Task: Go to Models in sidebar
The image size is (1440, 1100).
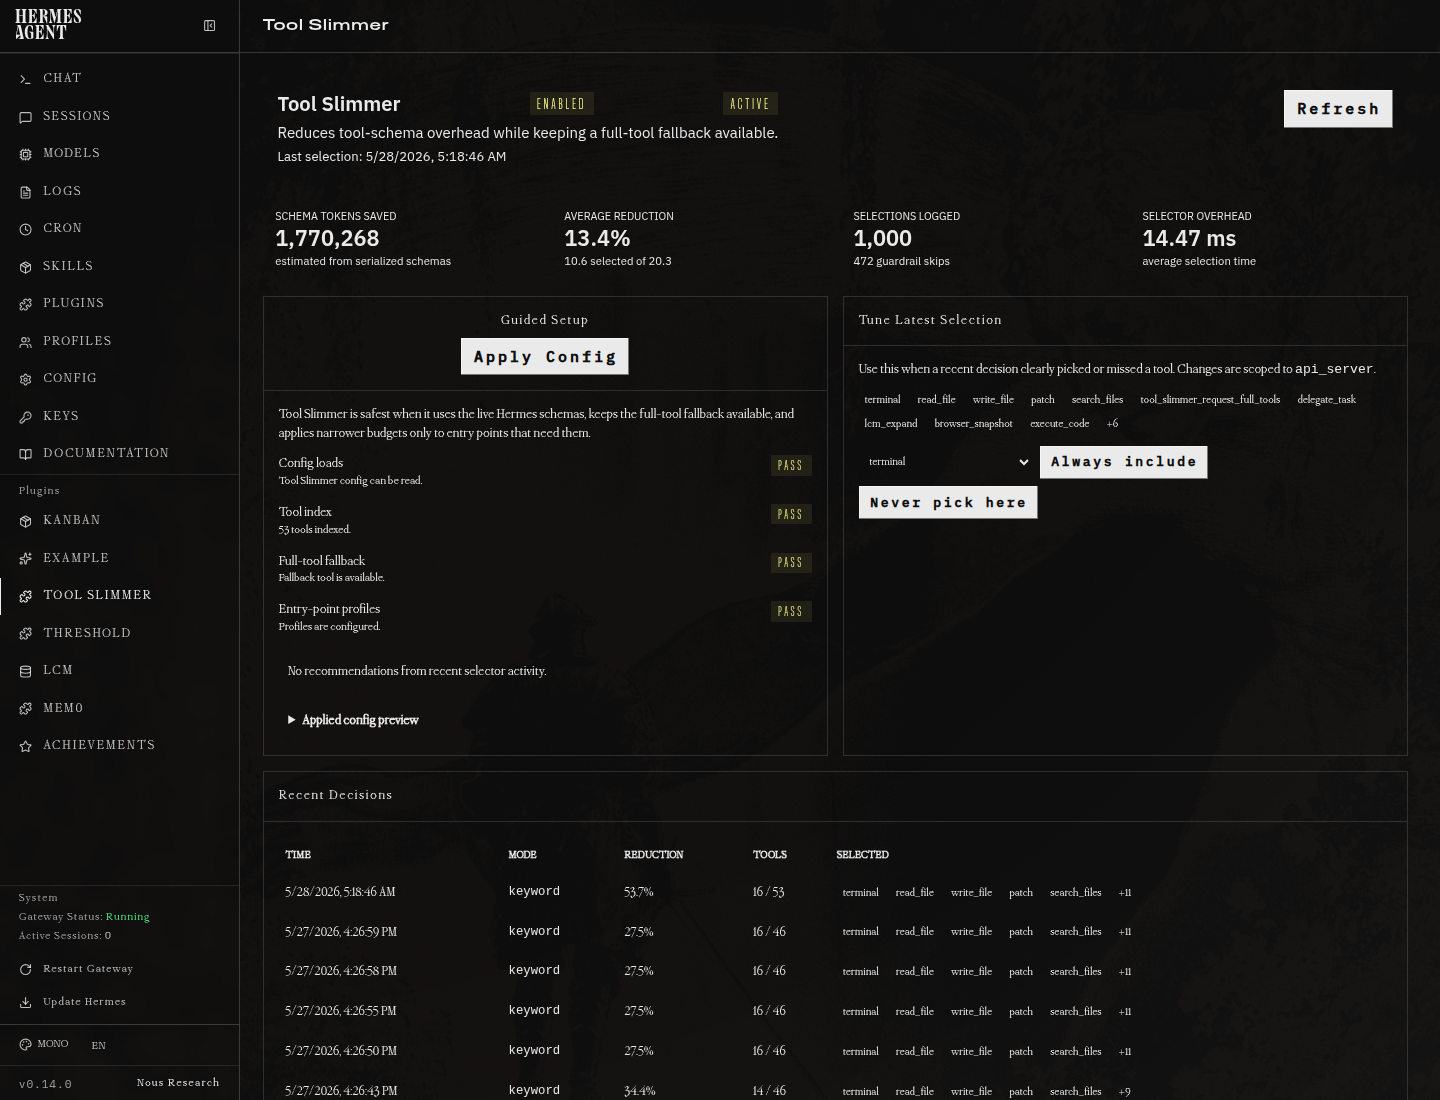Action: [119, 153]
